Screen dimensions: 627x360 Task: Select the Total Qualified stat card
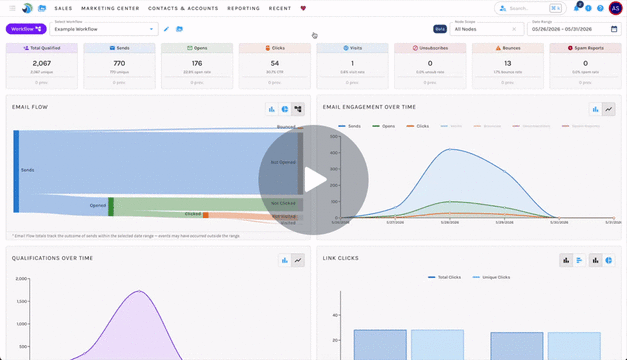(x=42, y=66)
